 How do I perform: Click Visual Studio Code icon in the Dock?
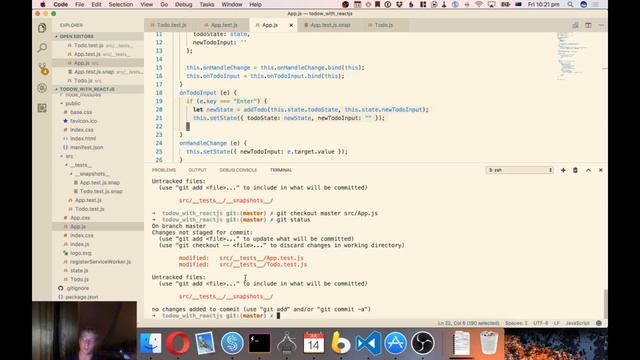pyautogui.click(x=368, y=343)
